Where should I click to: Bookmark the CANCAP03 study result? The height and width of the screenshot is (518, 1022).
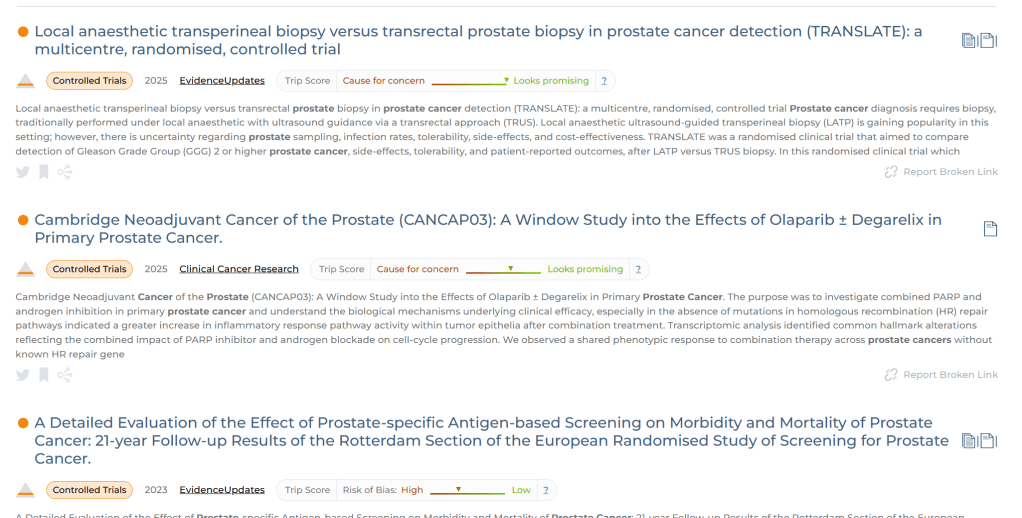click(44, 375)
